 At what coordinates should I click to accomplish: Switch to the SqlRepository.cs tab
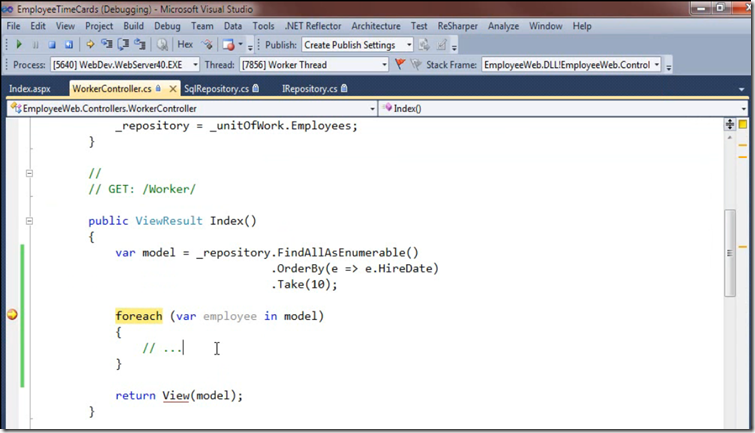coord(221,89)
